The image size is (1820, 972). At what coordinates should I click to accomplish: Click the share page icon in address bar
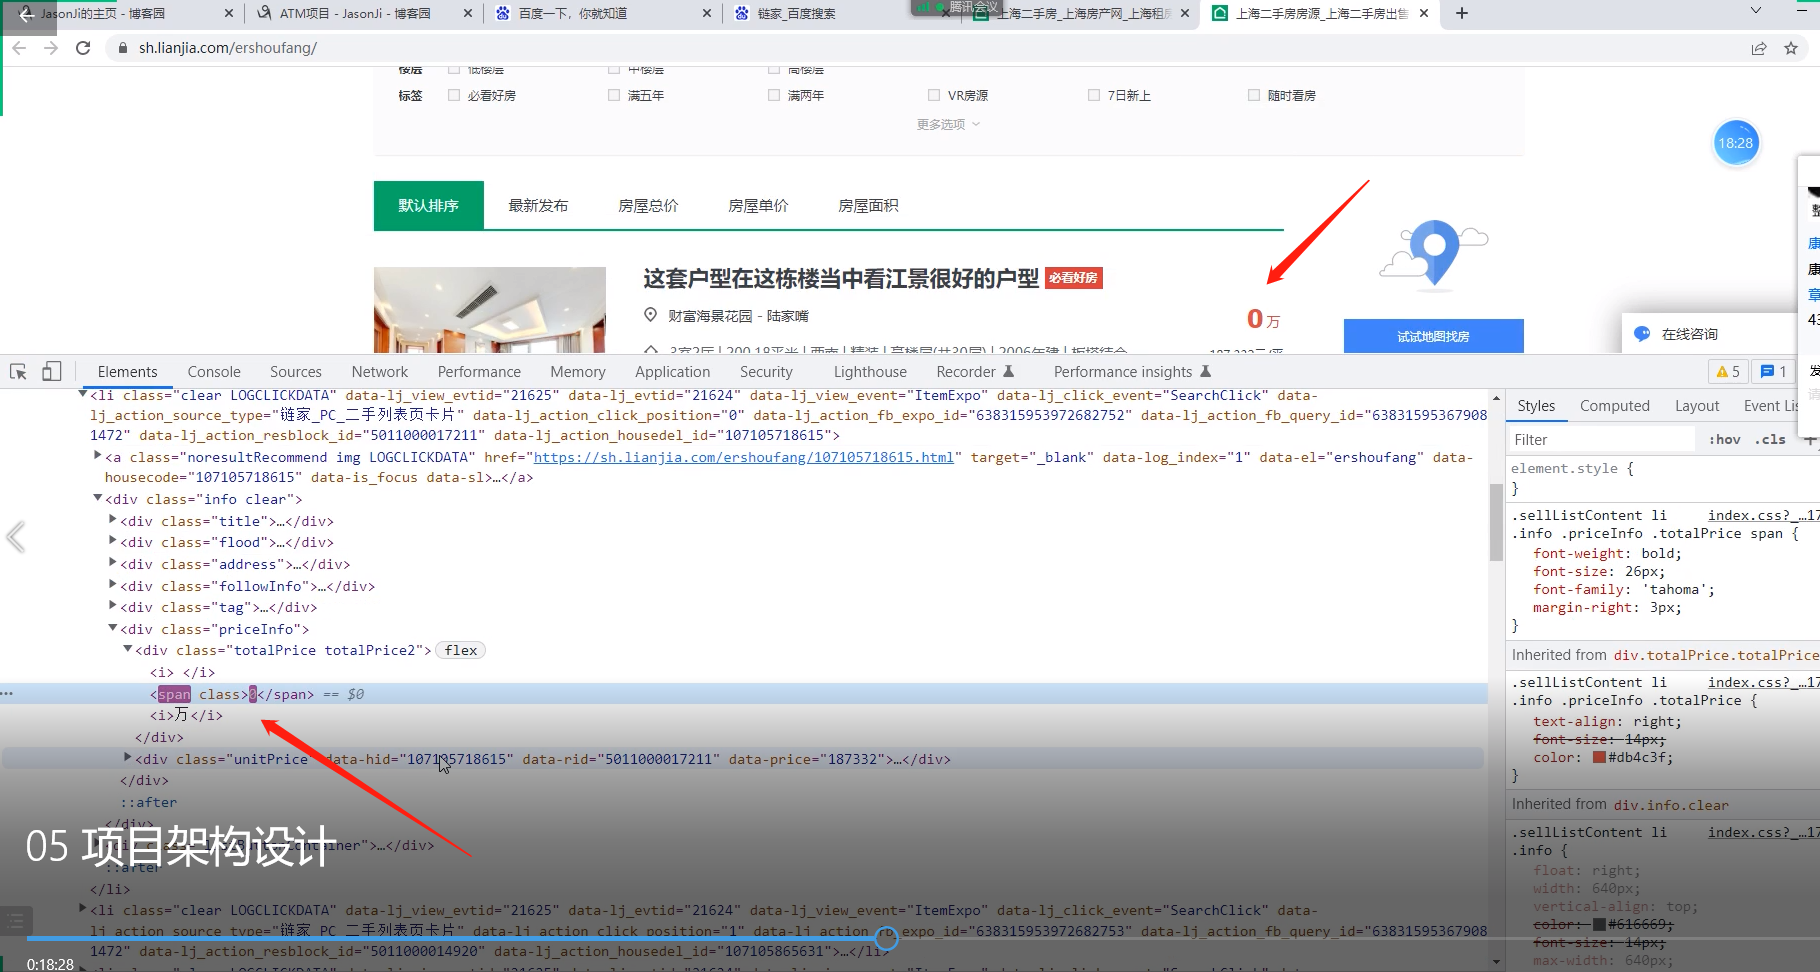pos(1759,48)
